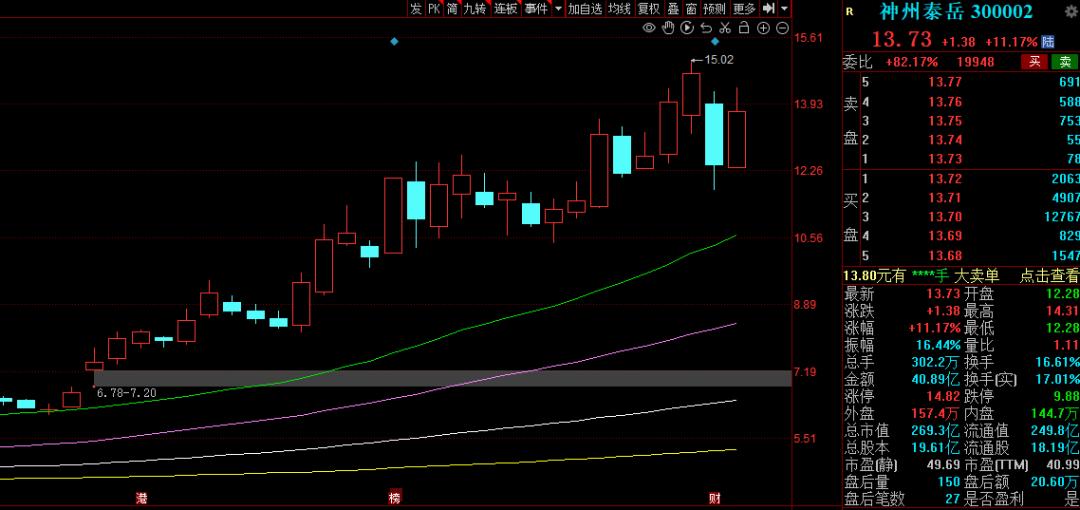The height and width of the screenshot is (510, 1080).
Task: Click the latest price 13.73 headline
Action: [x=902, y=39]
